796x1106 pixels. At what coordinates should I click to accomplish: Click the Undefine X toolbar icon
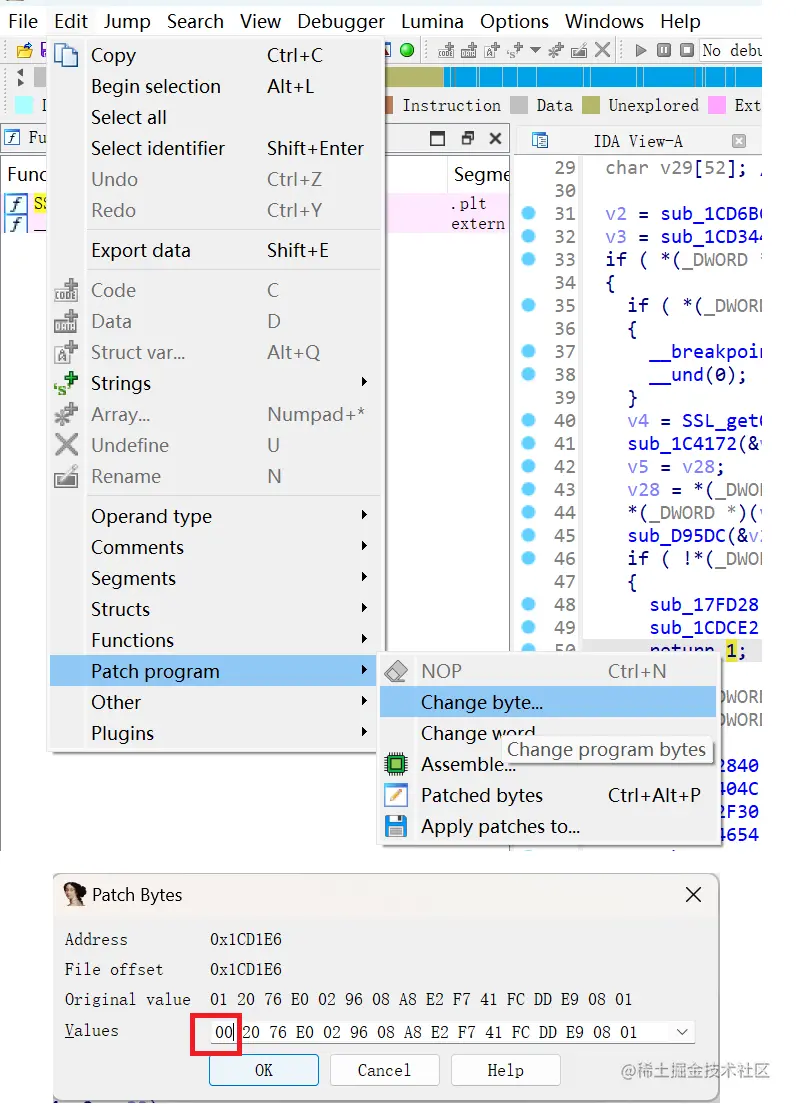(602, 50)
